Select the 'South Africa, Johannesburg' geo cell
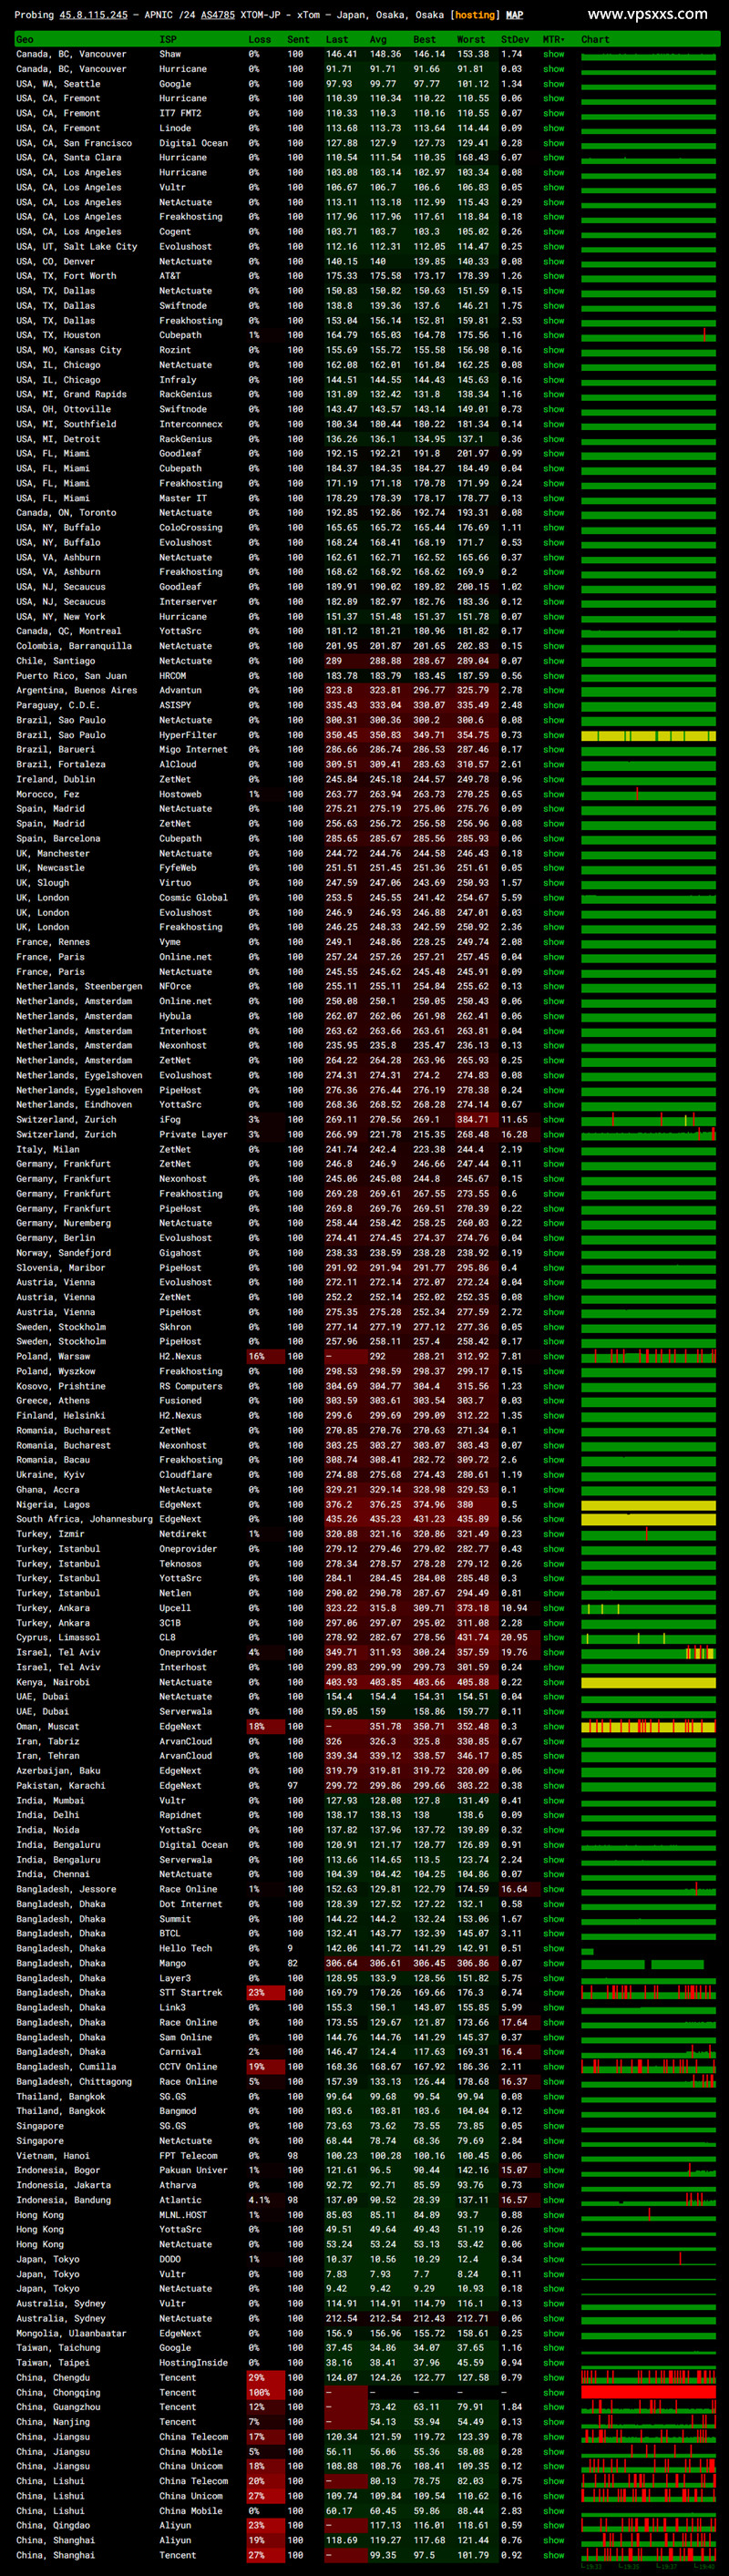The width and height of the screenshot is (729, 2576). pyautogui.click(x=84, y=1520)
